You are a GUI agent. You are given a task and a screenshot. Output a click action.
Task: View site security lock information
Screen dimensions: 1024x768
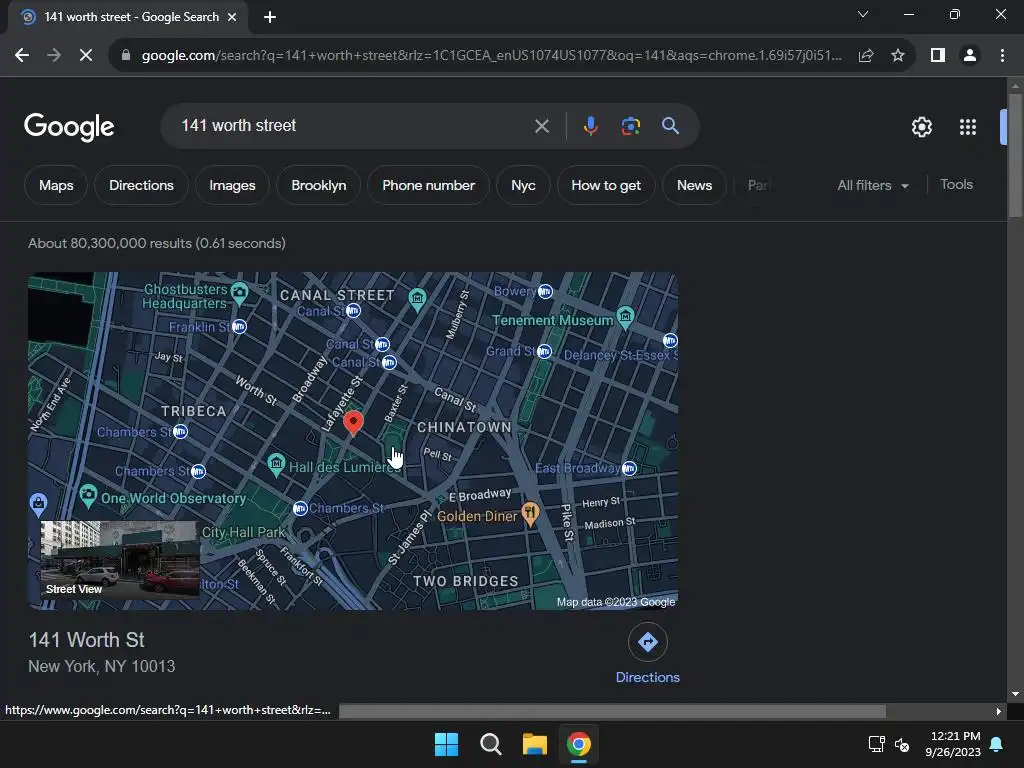126,56
